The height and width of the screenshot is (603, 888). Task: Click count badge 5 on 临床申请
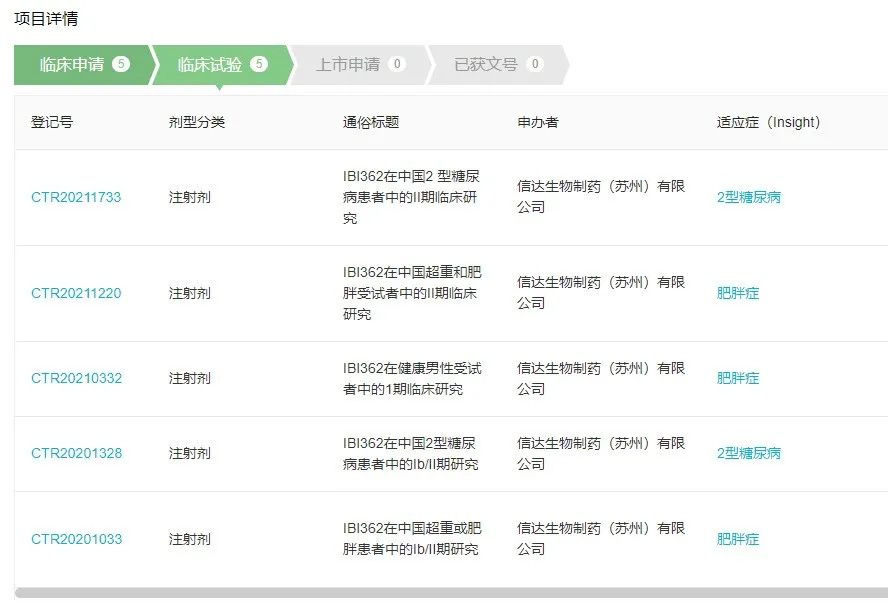point(121,65)
